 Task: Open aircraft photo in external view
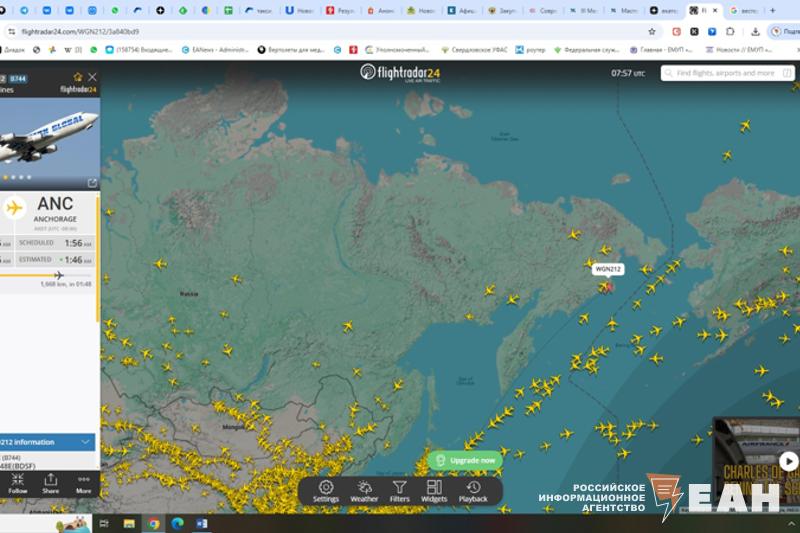(x=93, y=182)
